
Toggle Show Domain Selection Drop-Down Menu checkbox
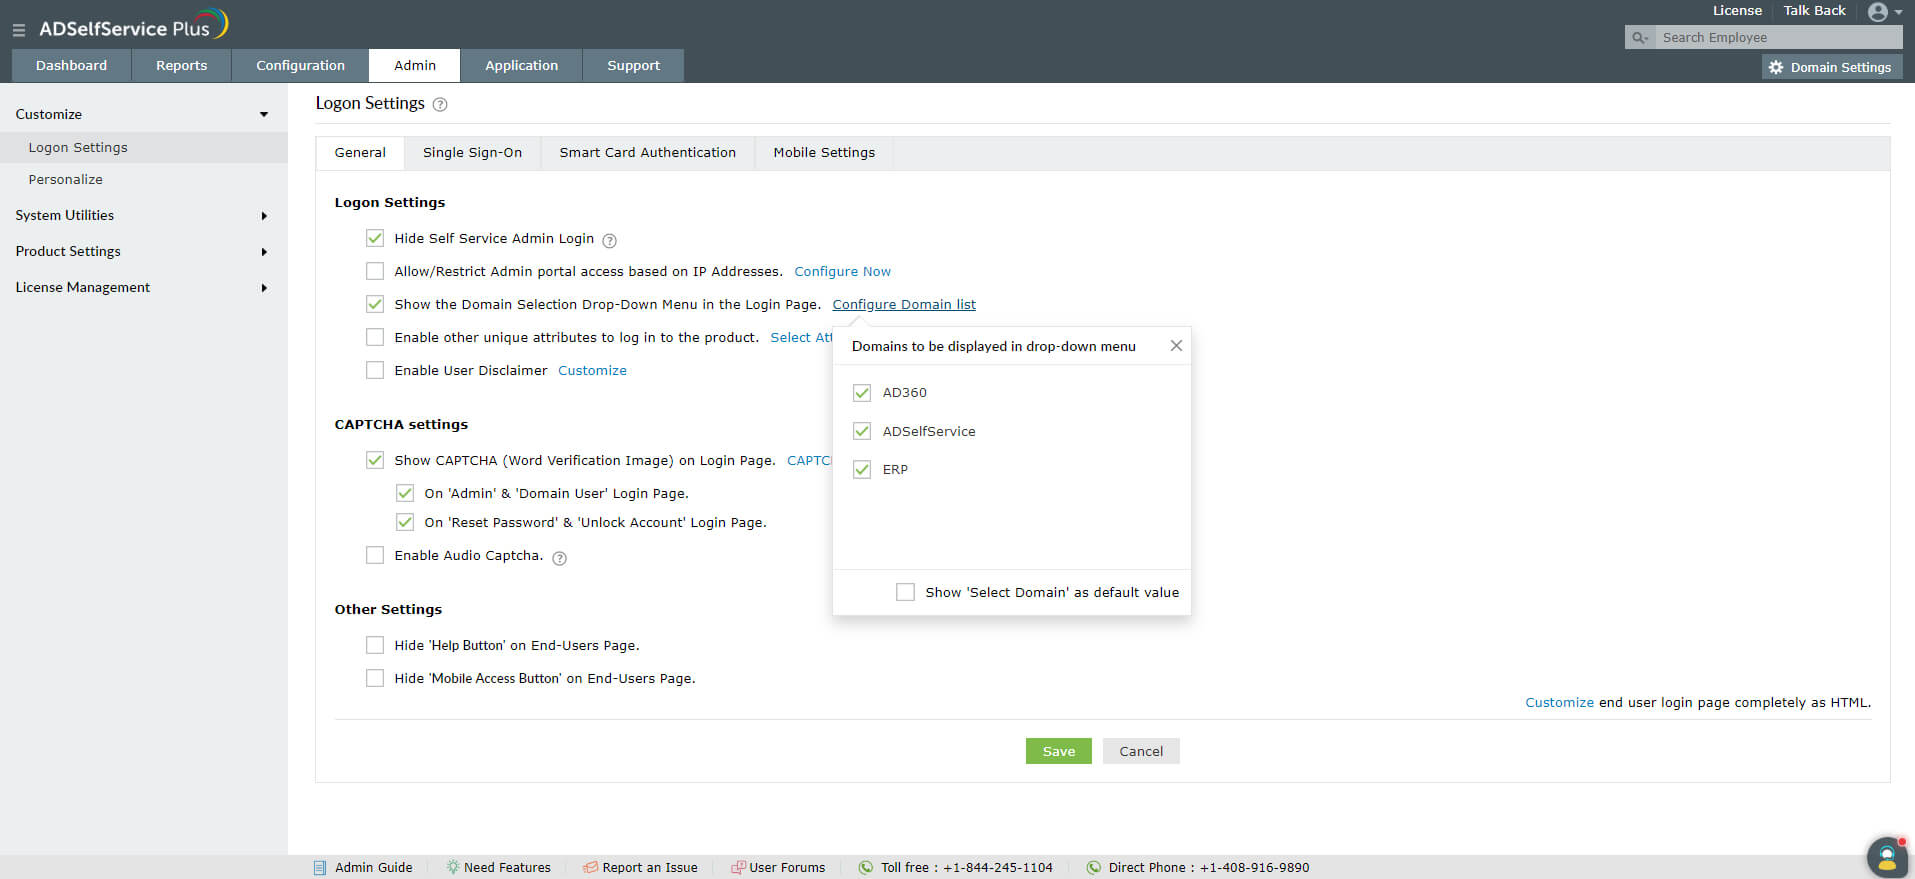click(375, 304)
